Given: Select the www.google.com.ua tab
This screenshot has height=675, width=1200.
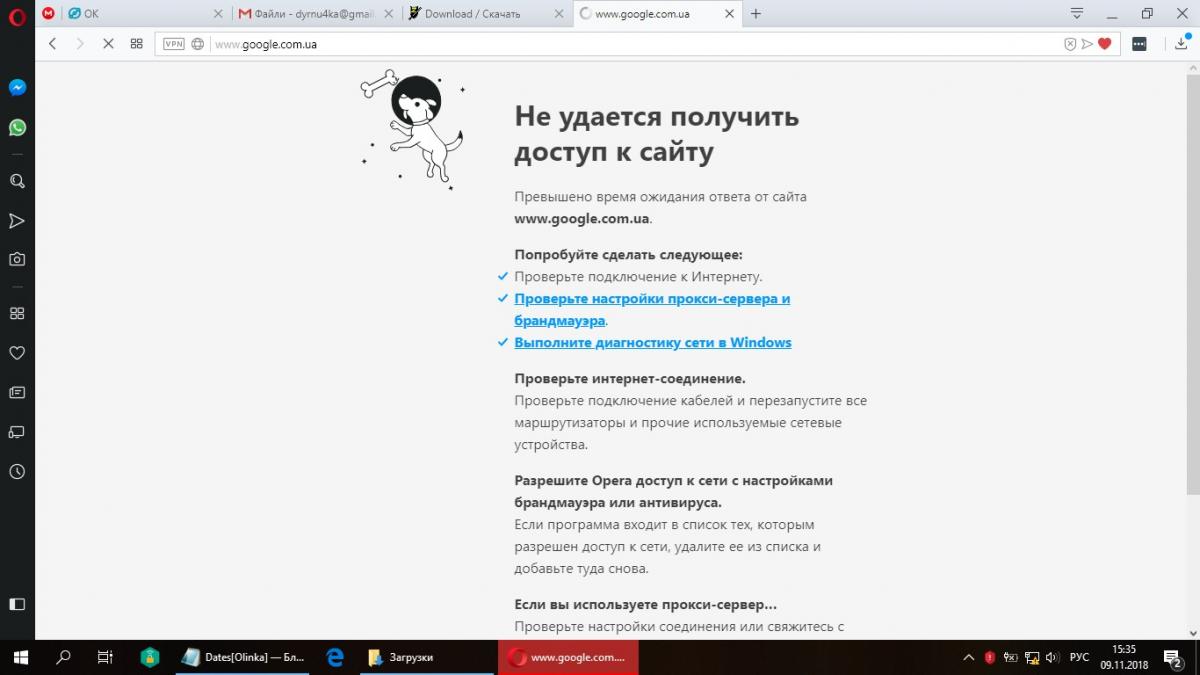Looking at the screenshot, I should pyautogui.click(x=656, y=14).
